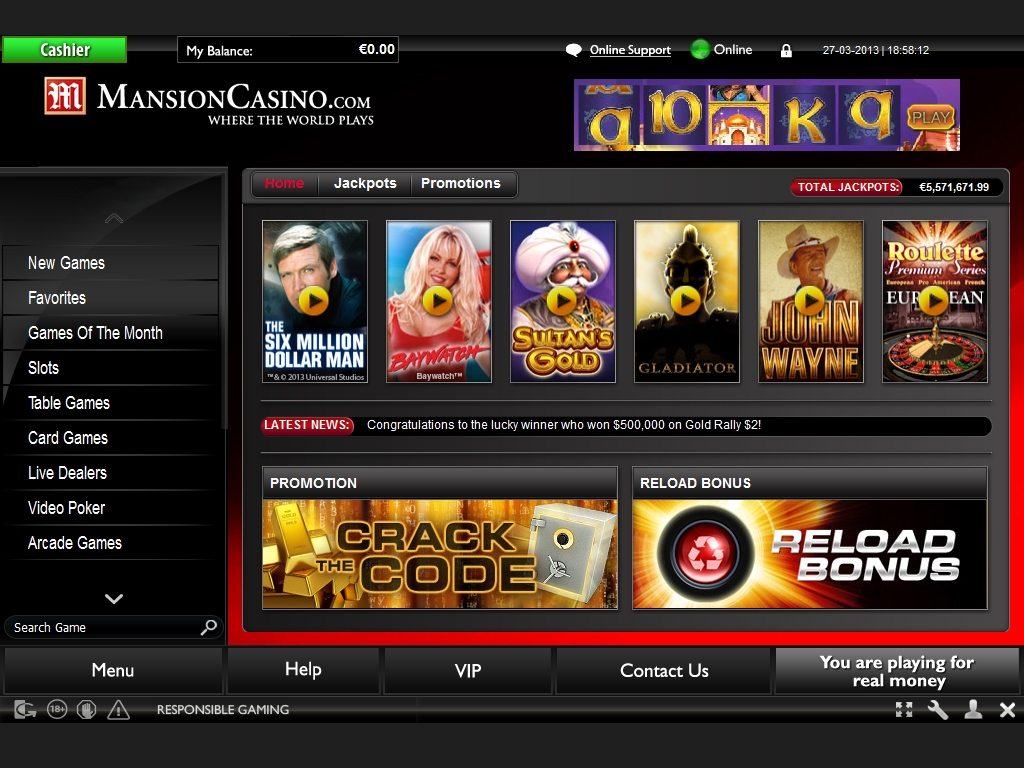Click the 18+ age restriction icon
1024x768 pixels.
(x=57, y=710)
